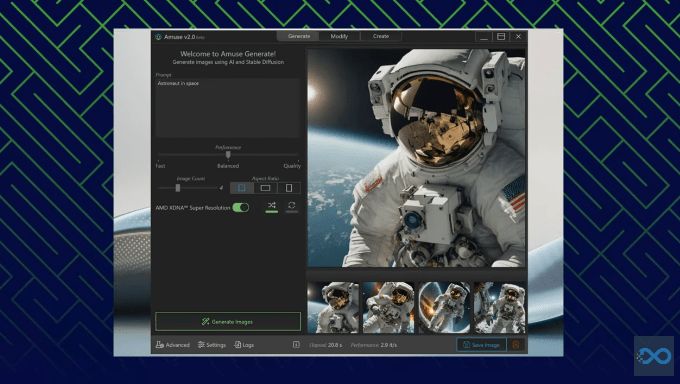
Task: Open Settings in the bottom bar
Action: click(x=212, y=345)
